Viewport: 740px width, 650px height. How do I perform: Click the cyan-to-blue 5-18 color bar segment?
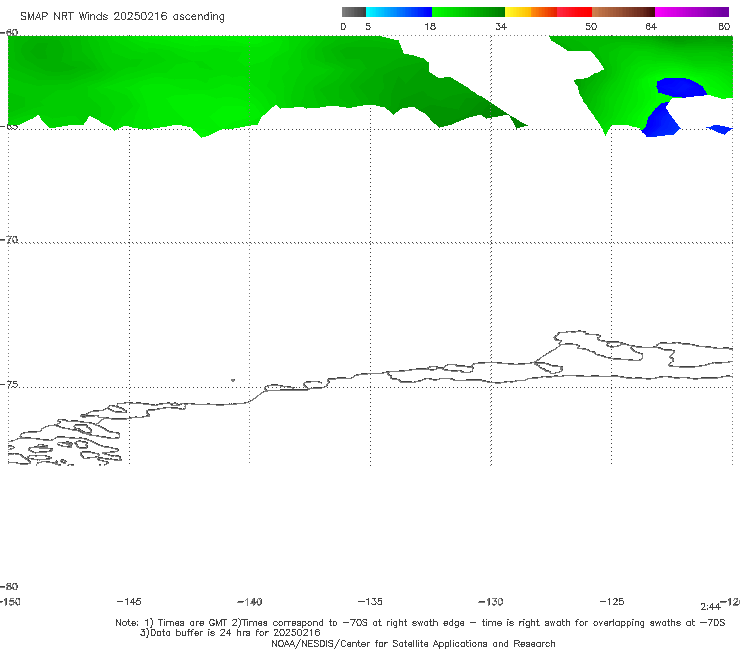[x=399, y=12]
